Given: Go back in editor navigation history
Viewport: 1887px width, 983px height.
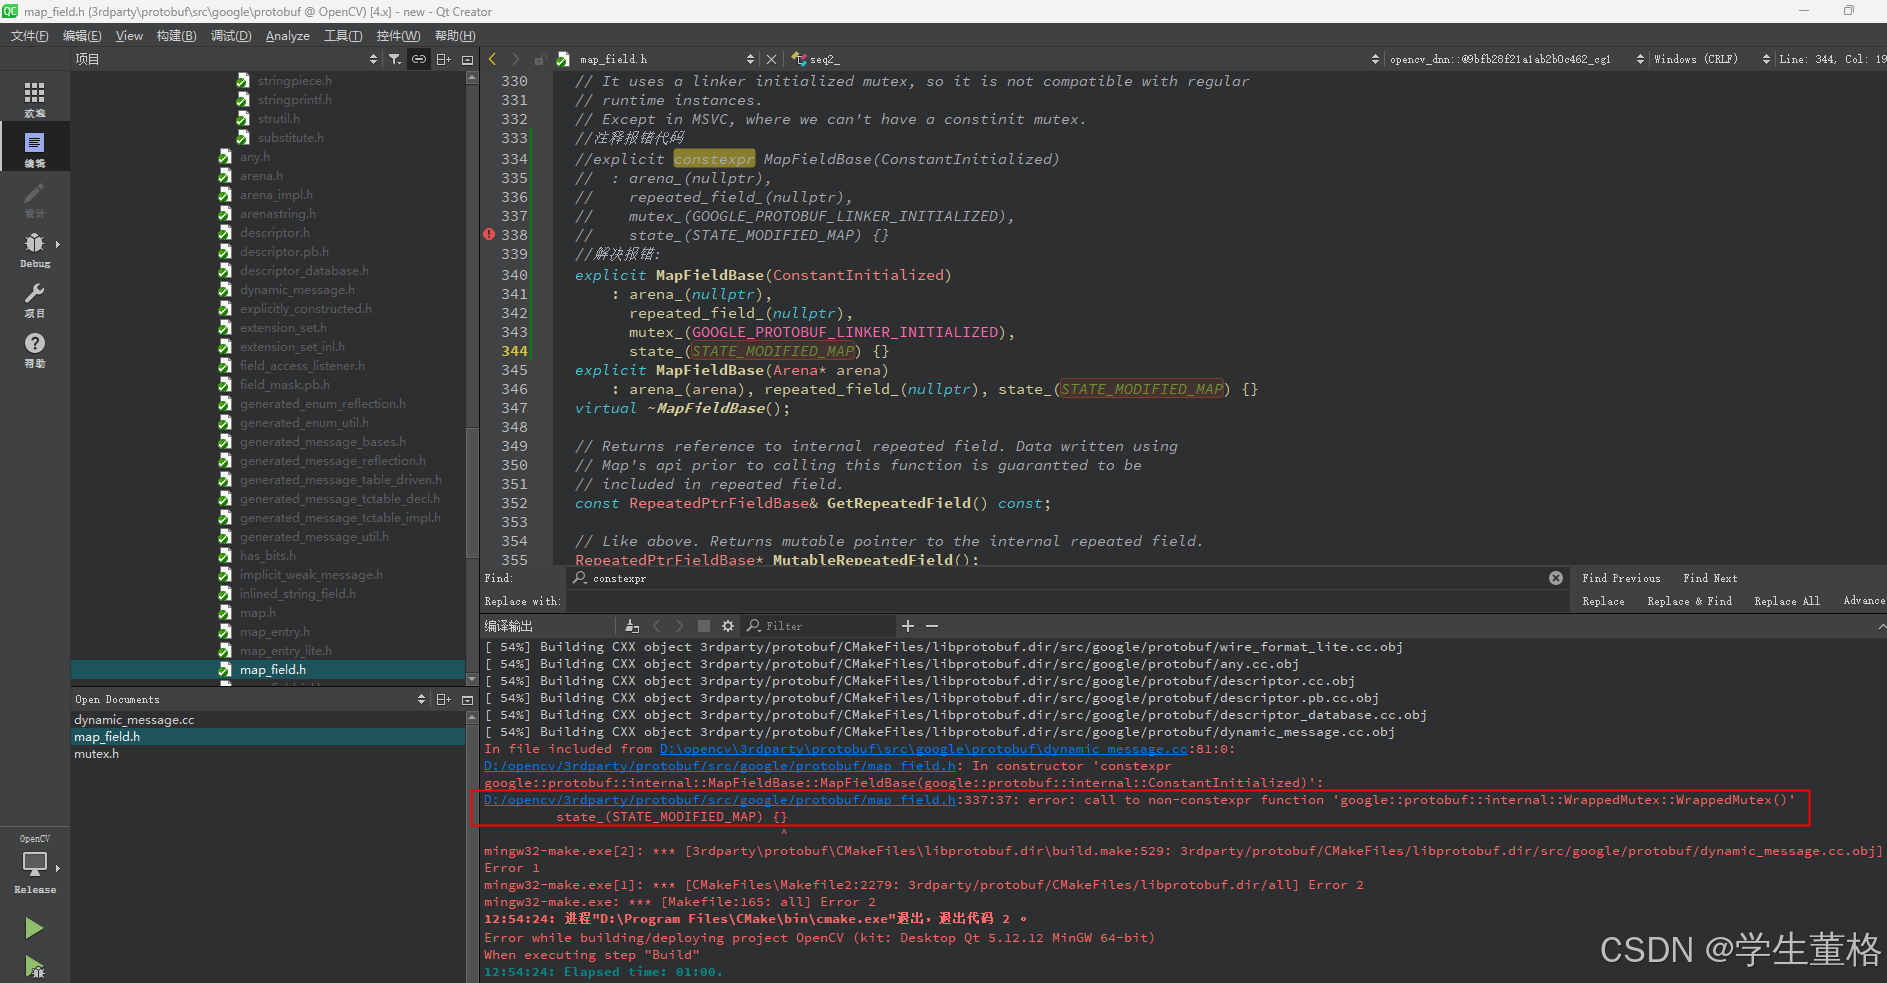Looking at the screenshot, I should point(493,59).
